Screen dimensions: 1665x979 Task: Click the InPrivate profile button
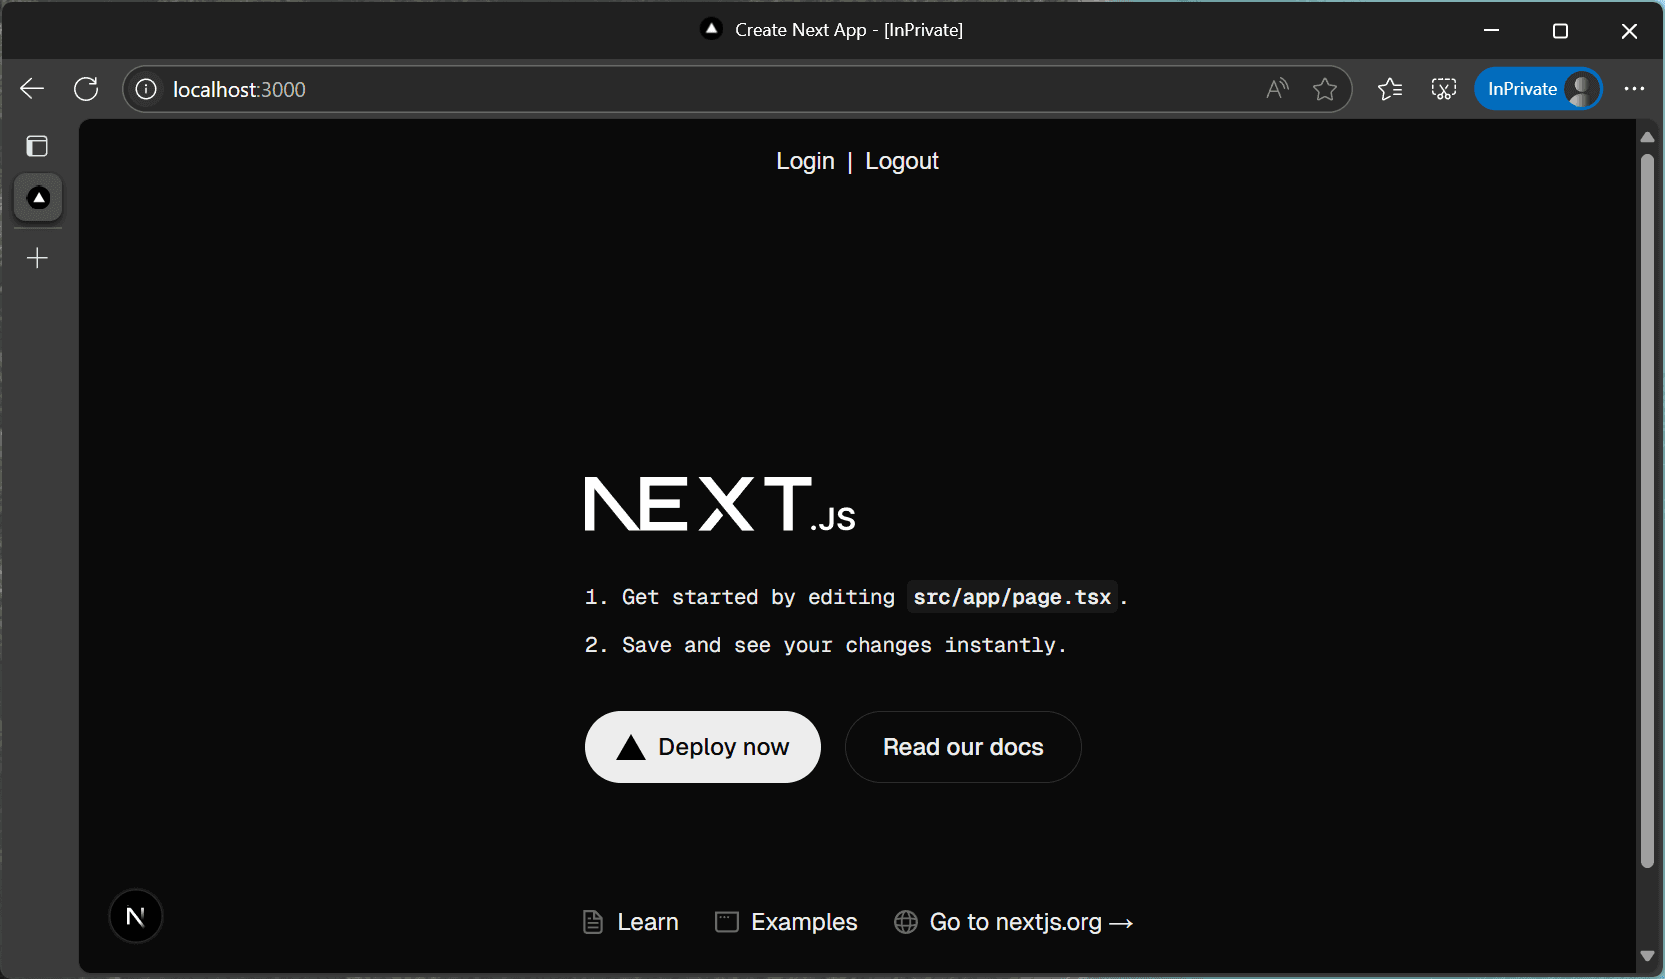point(1538,89)
